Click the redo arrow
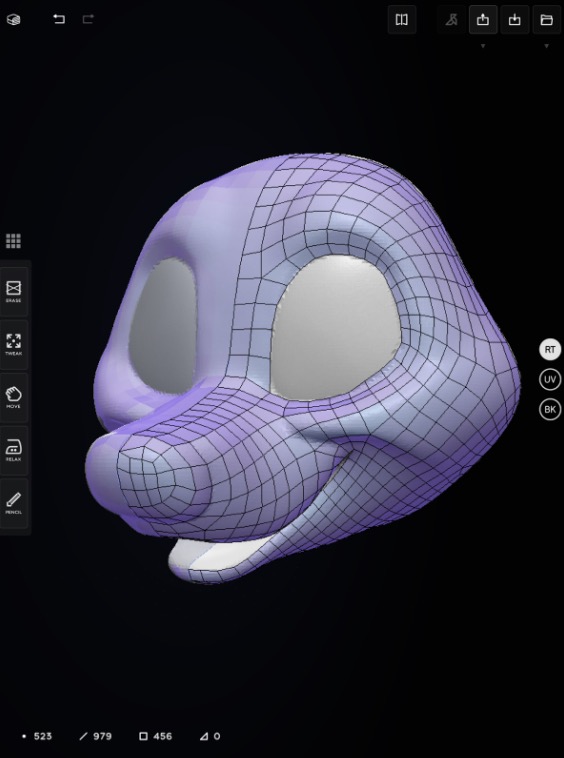Image resolution: width=564 pixels, height=758 pixels. [x=88, y=19]
